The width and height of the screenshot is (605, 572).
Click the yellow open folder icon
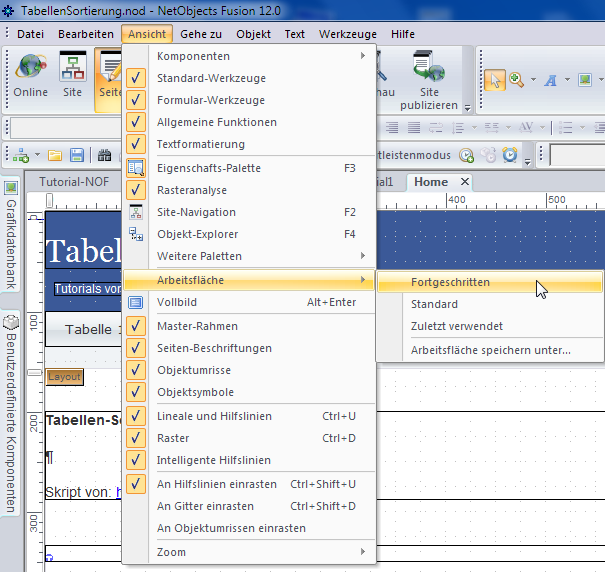53,155
